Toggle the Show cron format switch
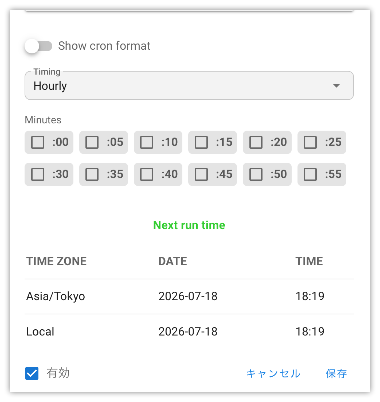Image resolution: width=380 pixels, height=402 pixels. tap(38, 46)
